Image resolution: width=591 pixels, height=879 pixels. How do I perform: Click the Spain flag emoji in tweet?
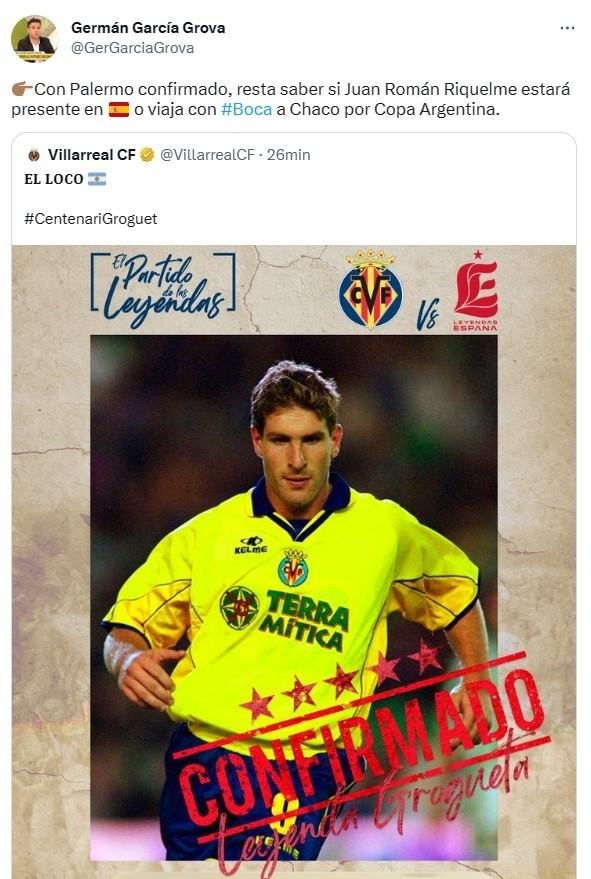118,109
